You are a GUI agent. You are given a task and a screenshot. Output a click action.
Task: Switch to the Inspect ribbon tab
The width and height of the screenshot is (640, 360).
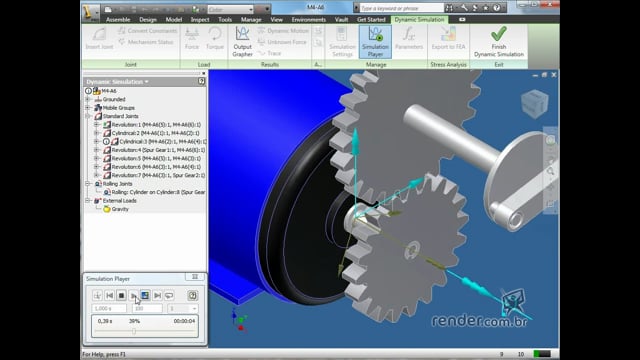click(200, 20)
